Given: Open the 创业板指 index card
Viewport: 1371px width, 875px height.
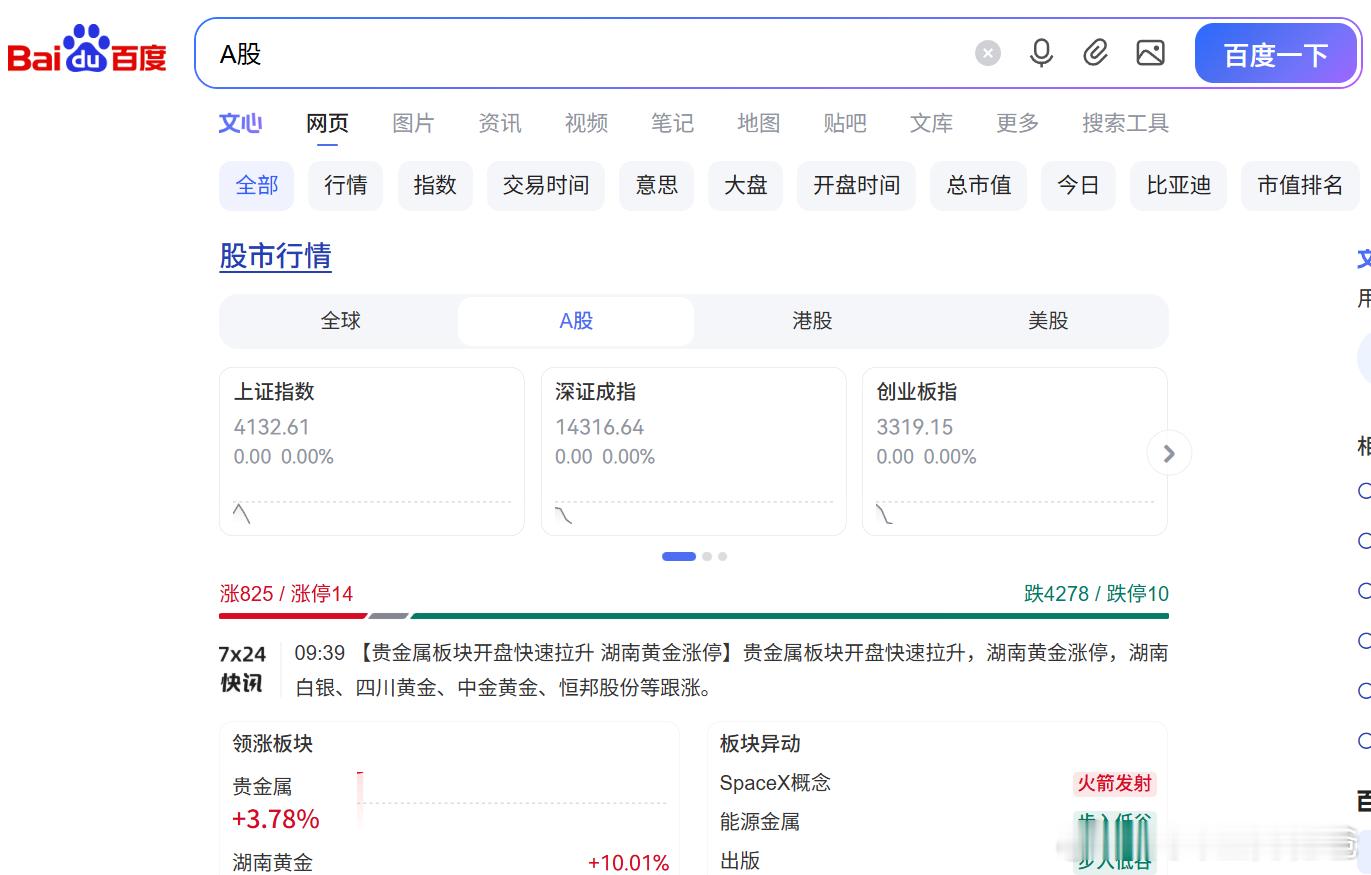Looking at the screenshot, I should pos(1015,451).
